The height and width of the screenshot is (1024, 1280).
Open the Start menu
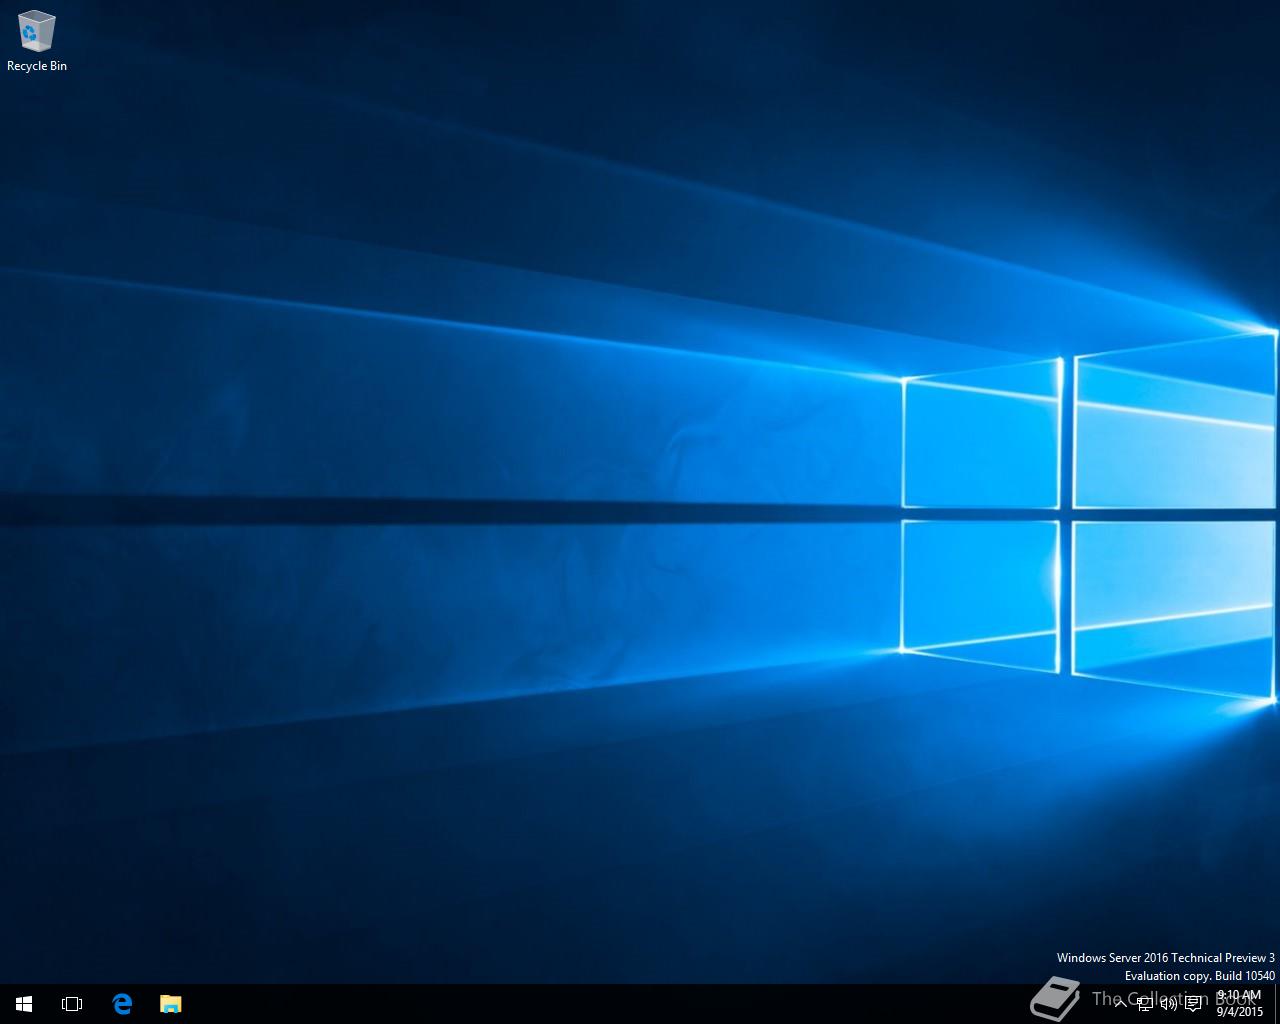tap(24, 1004)
